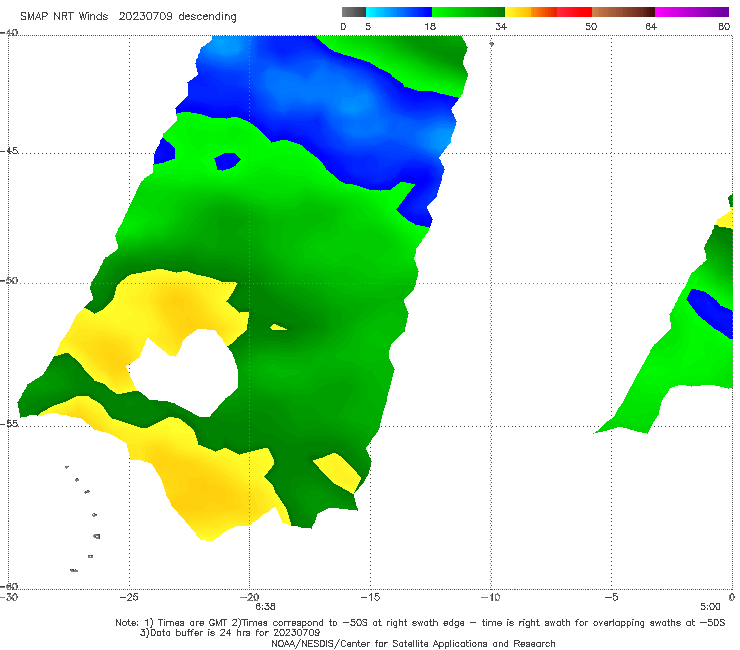Click the '3)Data buffer is 24 hrs' note
Screen dimensions: 740x650
pyautogui.click(x=230, y=633)
